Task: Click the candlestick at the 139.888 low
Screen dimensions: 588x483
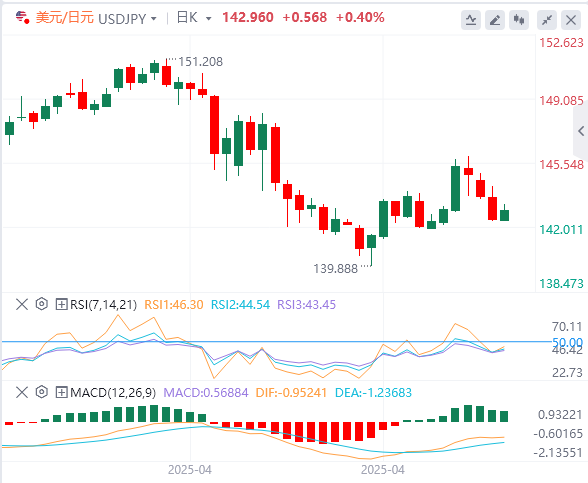Action: coord(371,242)
